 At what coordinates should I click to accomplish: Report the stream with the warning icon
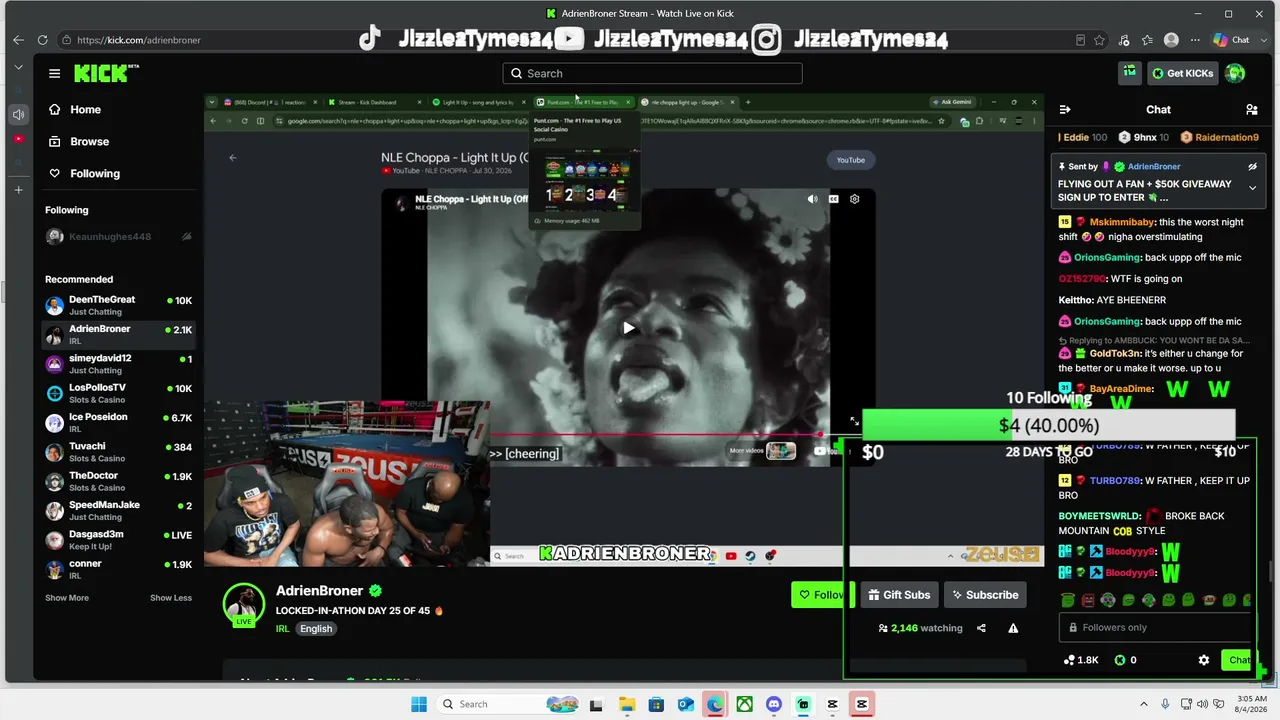(x=1013, y=628)
